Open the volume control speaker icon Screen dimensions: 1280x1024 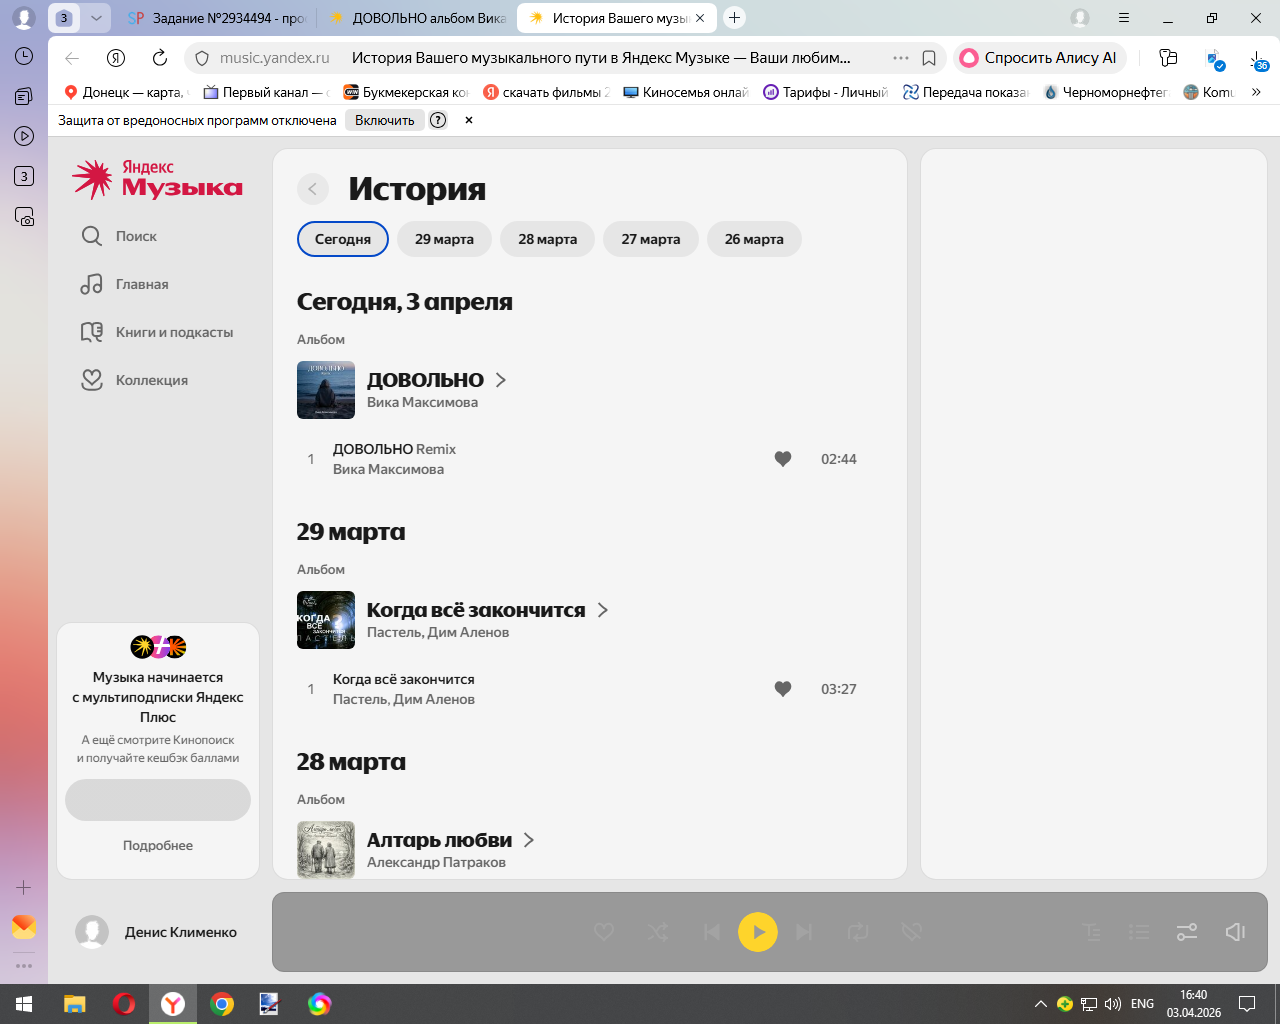click(1235, 932)
